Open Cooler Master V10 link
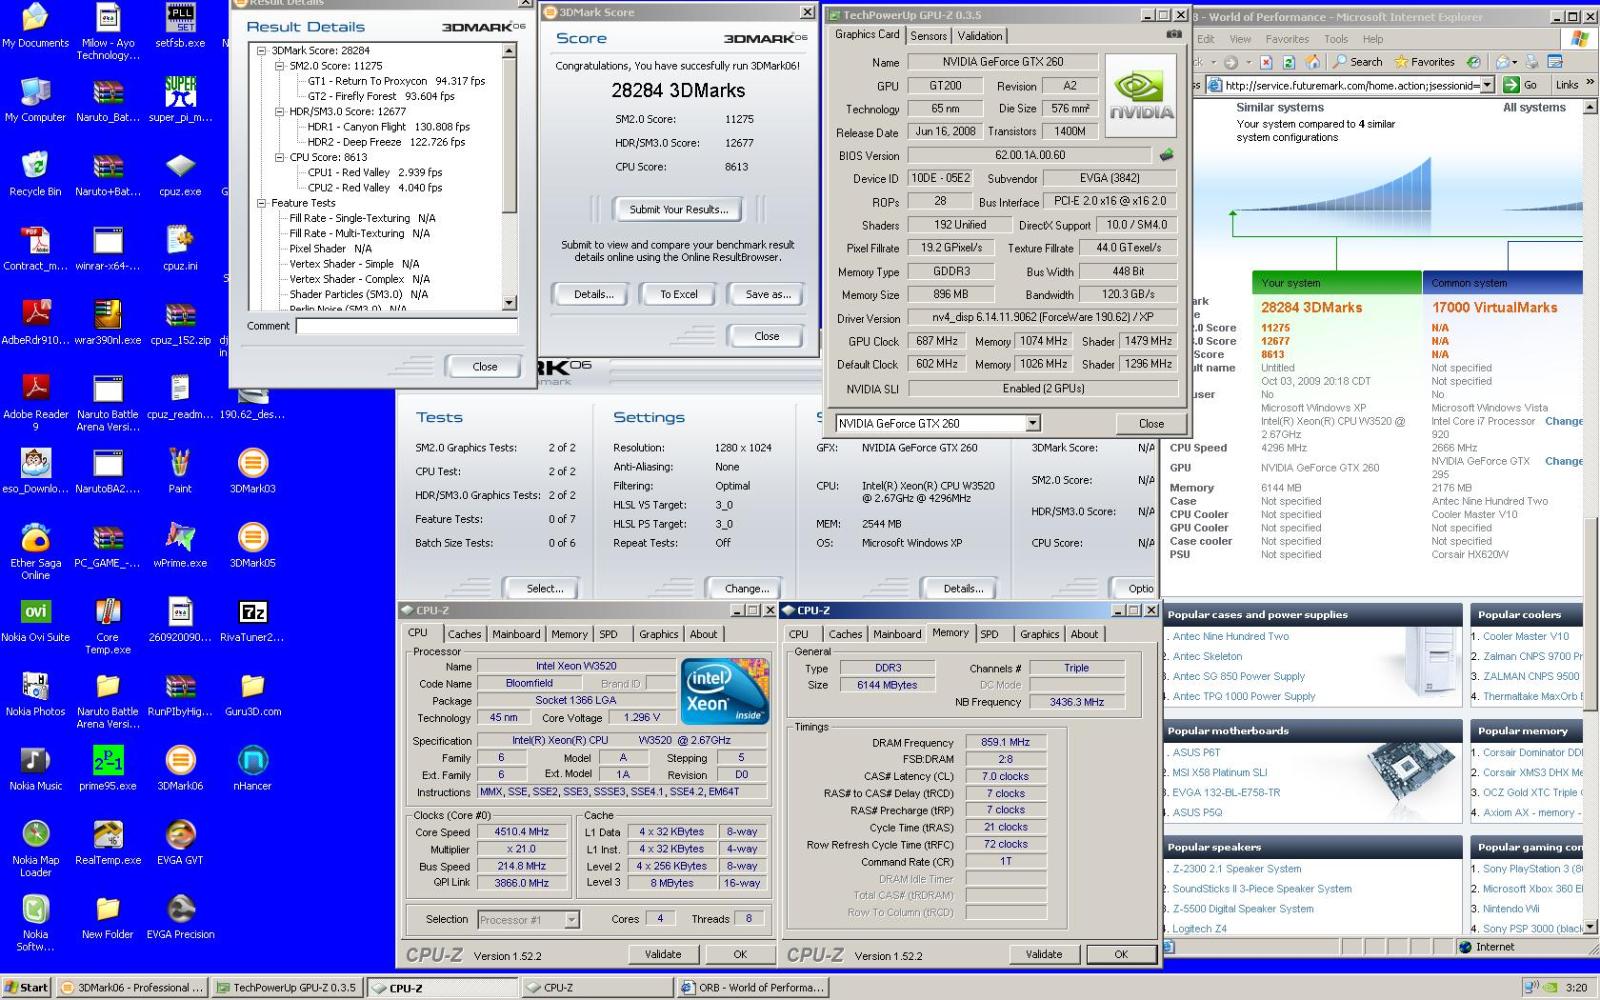The height and width of the screenshot is (1000, 1600). tap(1525, 636)
